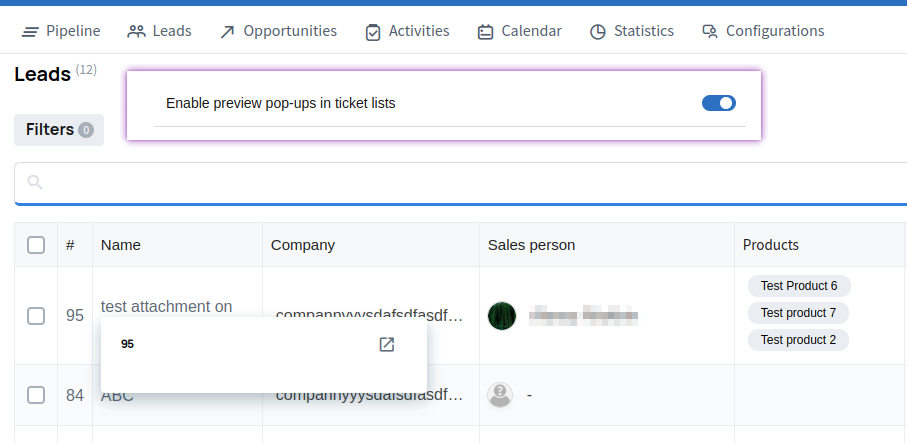Switch to the Statistics tab

tap(643, 31)
